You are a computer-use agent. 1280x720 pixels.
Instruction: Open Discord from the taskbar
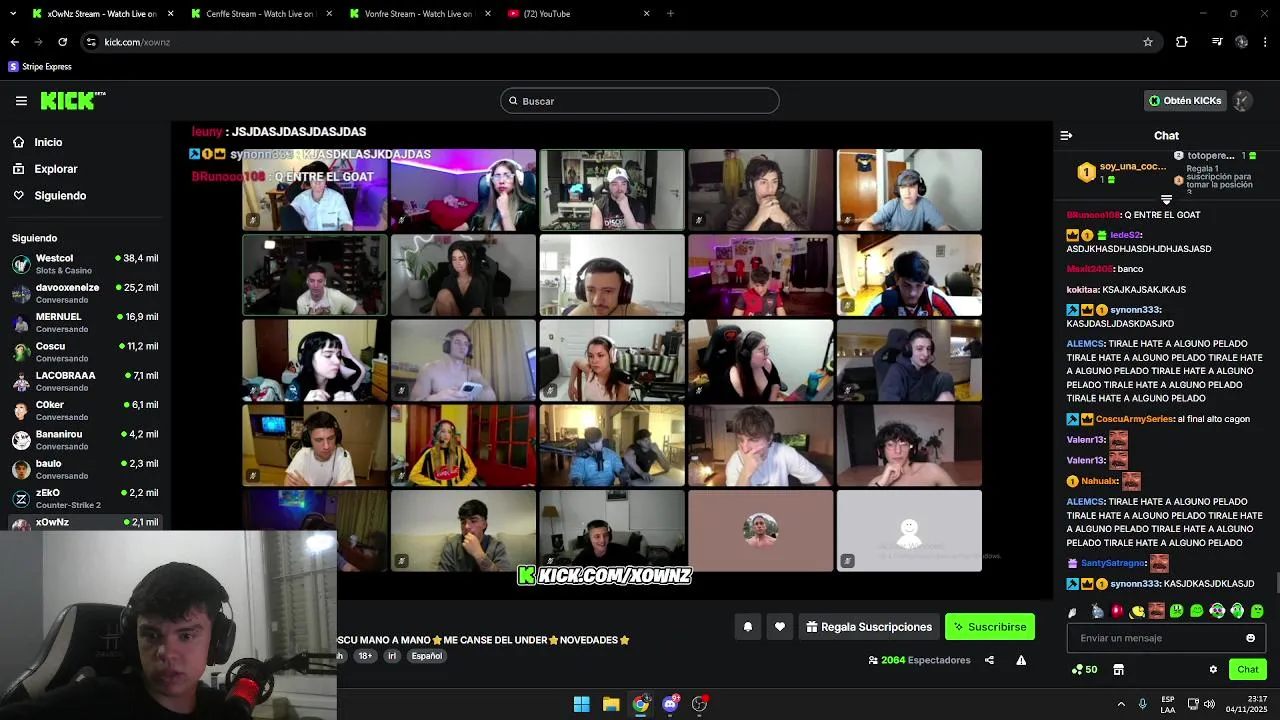click(x=670, y=704)
